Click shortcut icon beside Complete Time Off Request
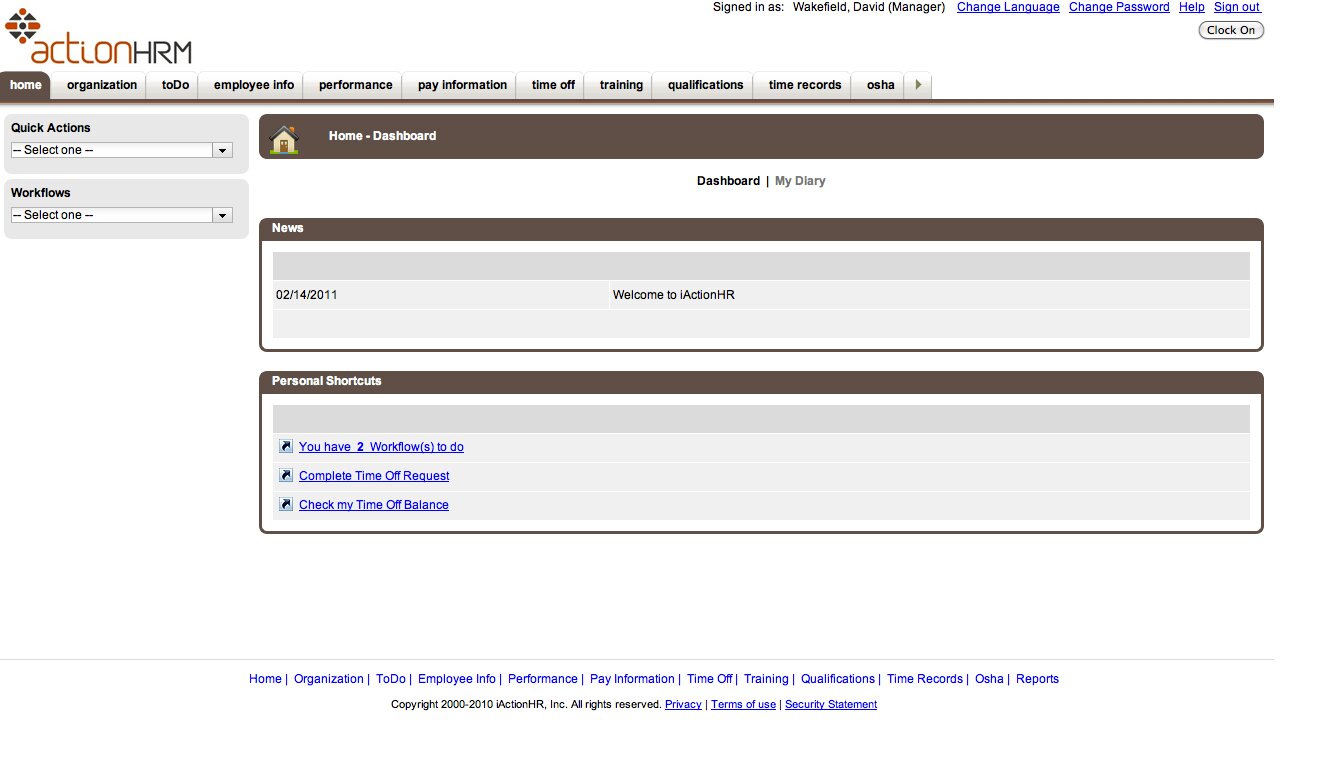Viewport: 1319px width, 761px height. click(x=286, y=476)
